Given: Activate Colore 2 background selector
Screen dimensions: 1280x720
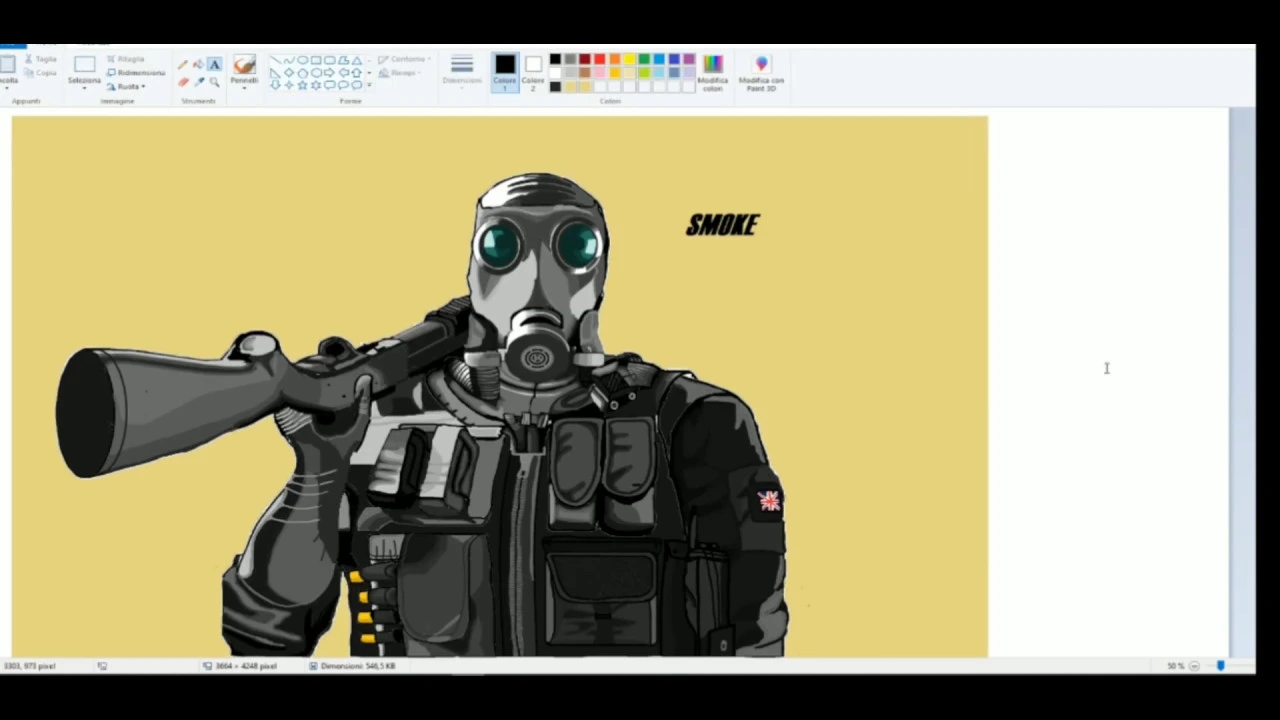Looking at the screenshot, I should [x=533, y=73].
